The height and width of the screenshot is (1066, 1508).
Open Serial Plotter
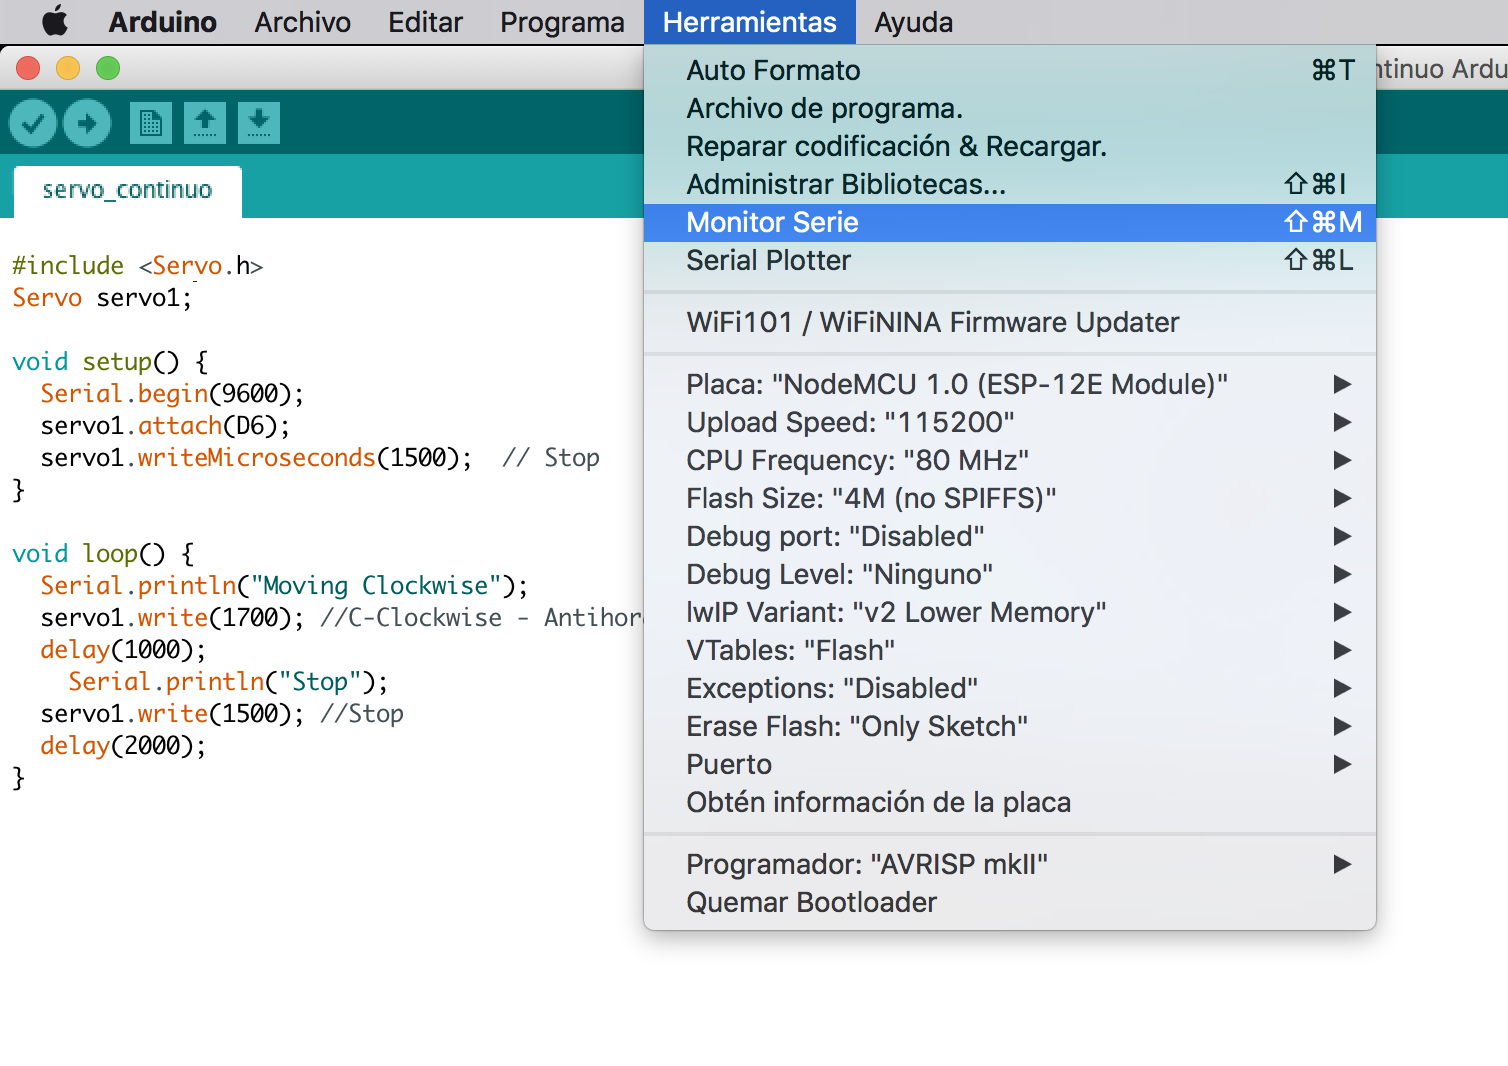(x=1010, y=260)
